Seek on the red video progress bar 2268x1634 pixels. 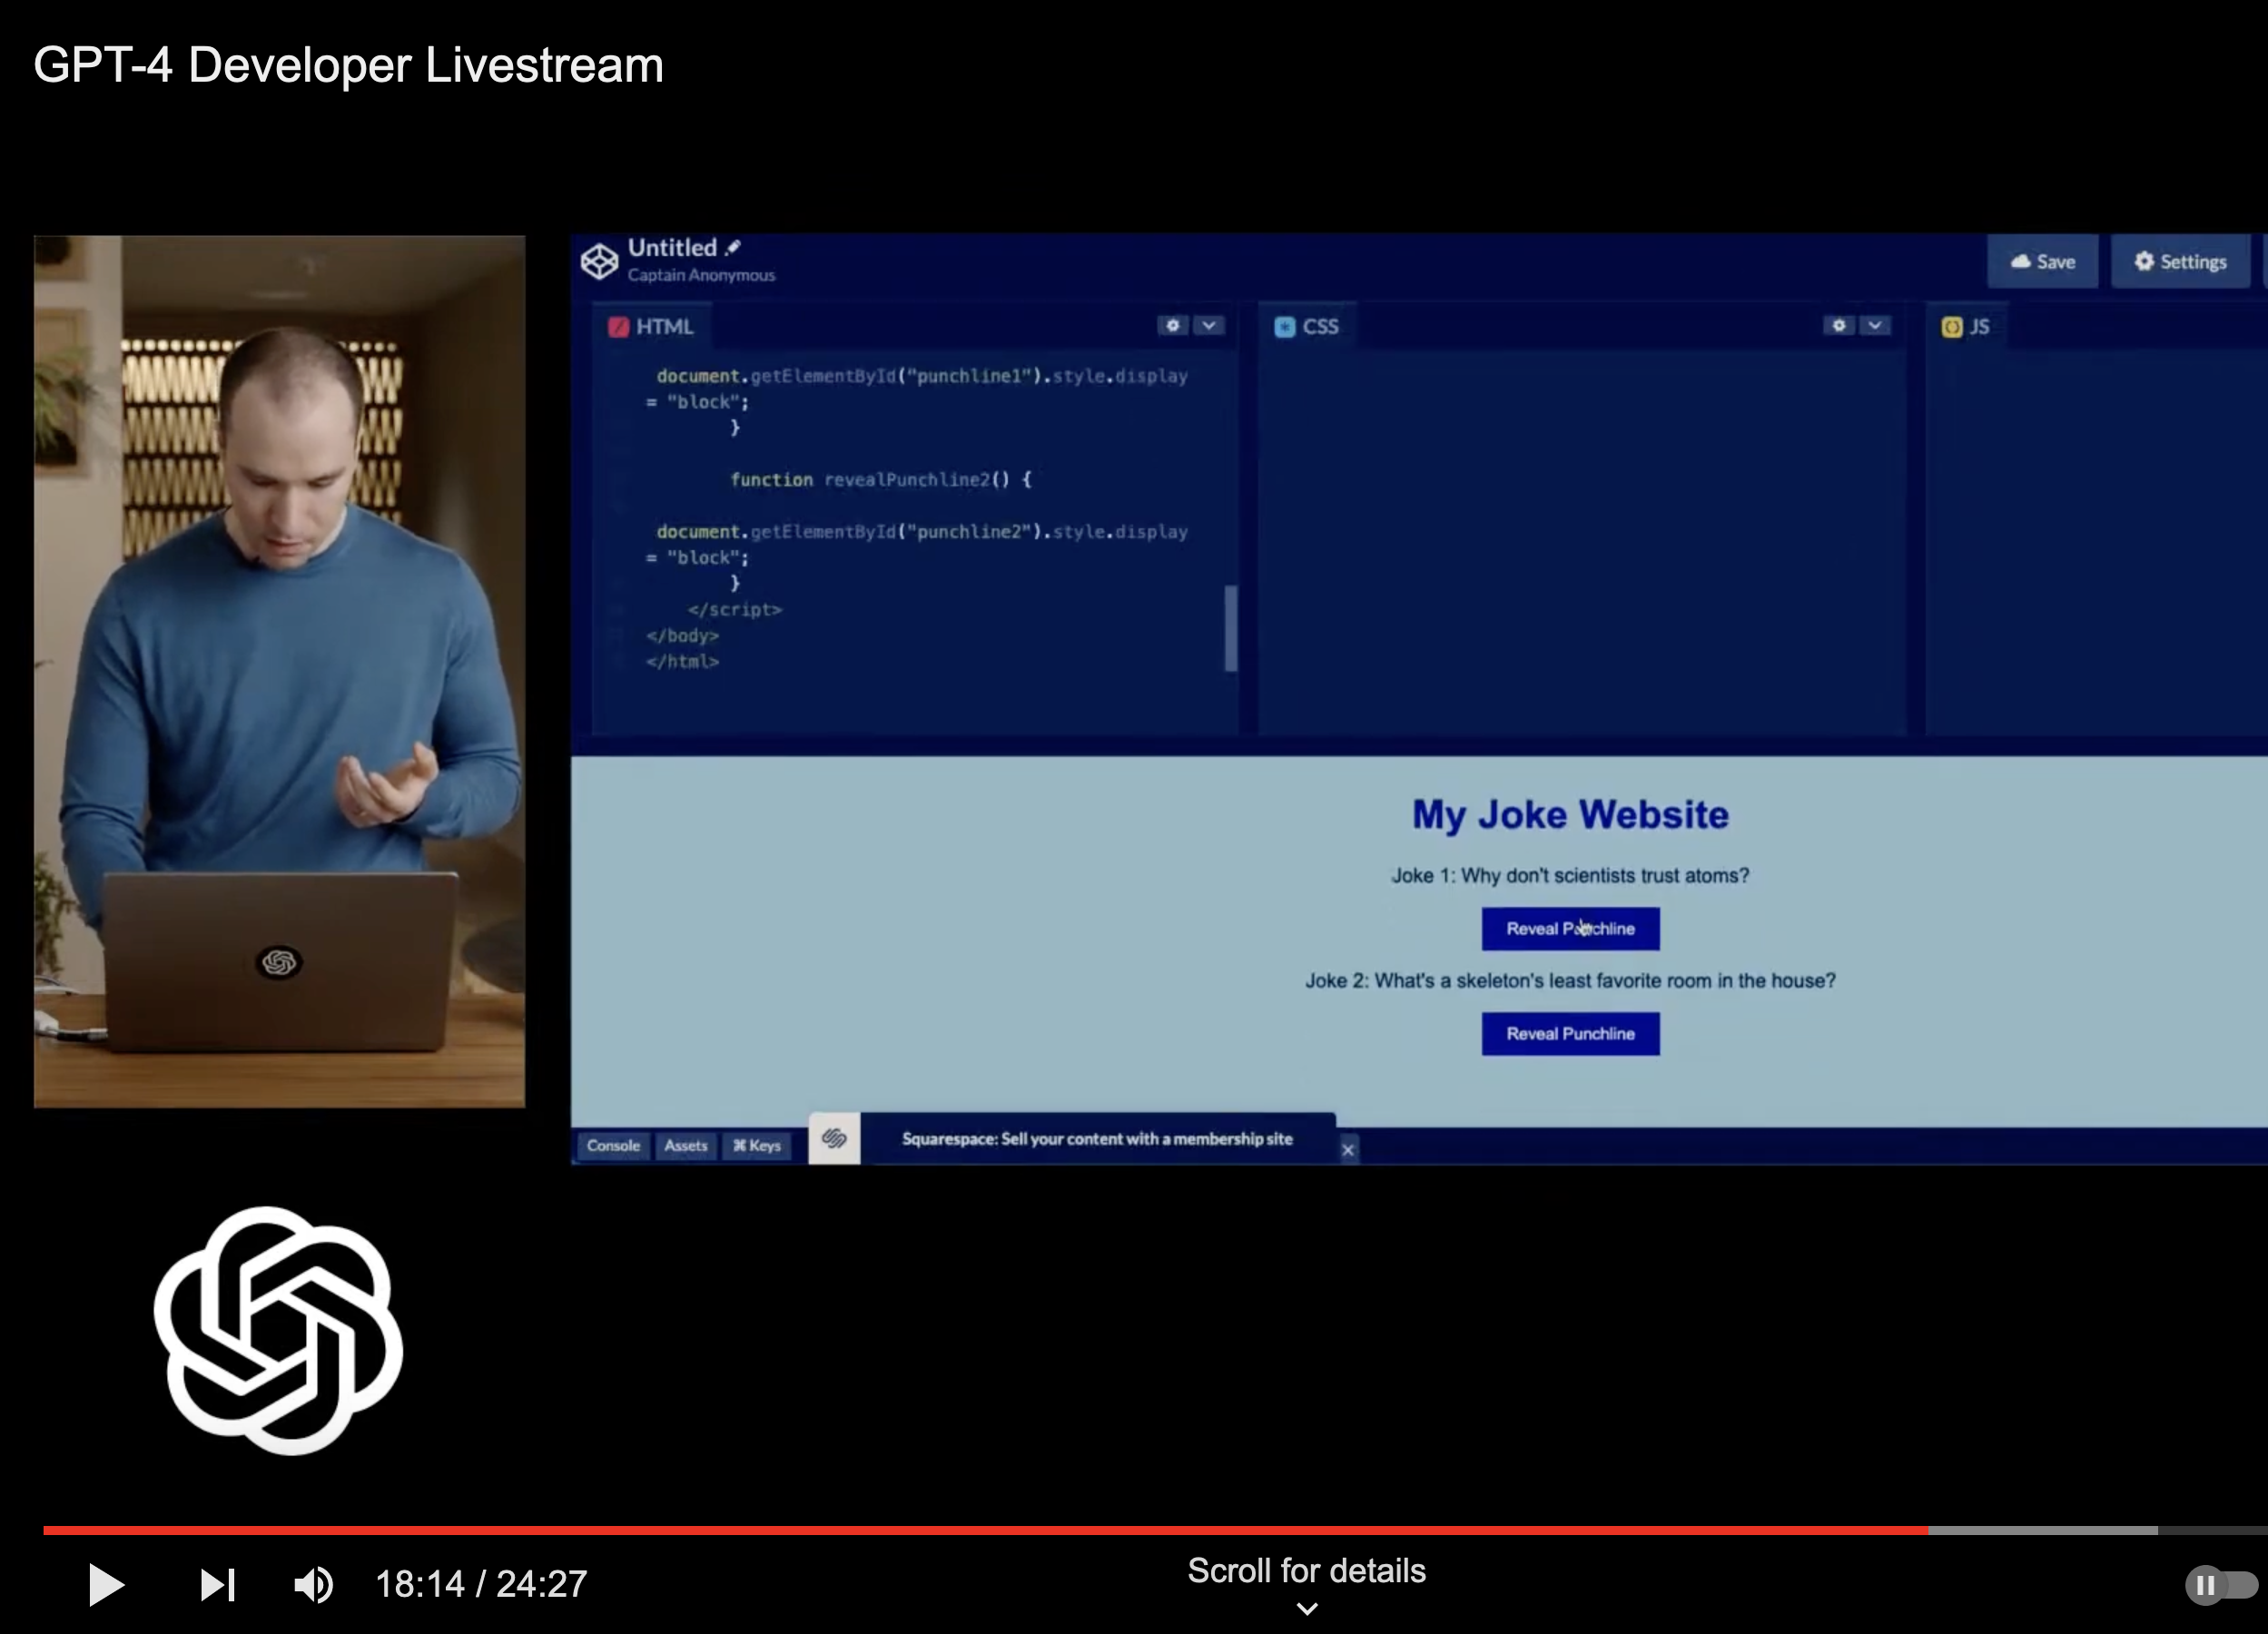coord(985,1530)
